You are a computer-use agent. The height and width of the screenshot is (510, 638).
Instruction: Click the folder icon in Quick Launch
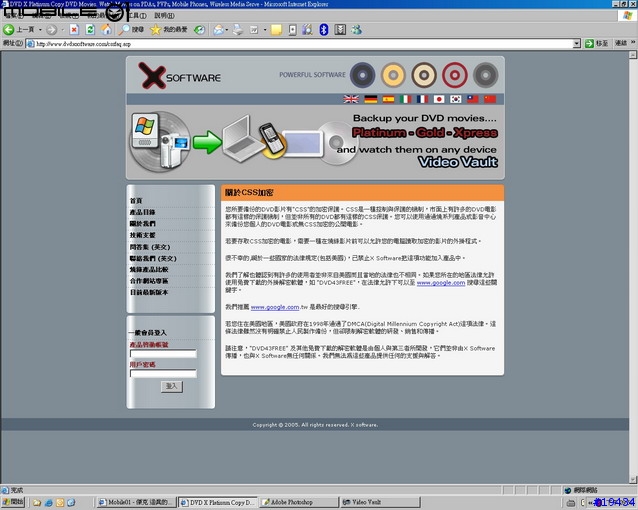tap(37, 502)
